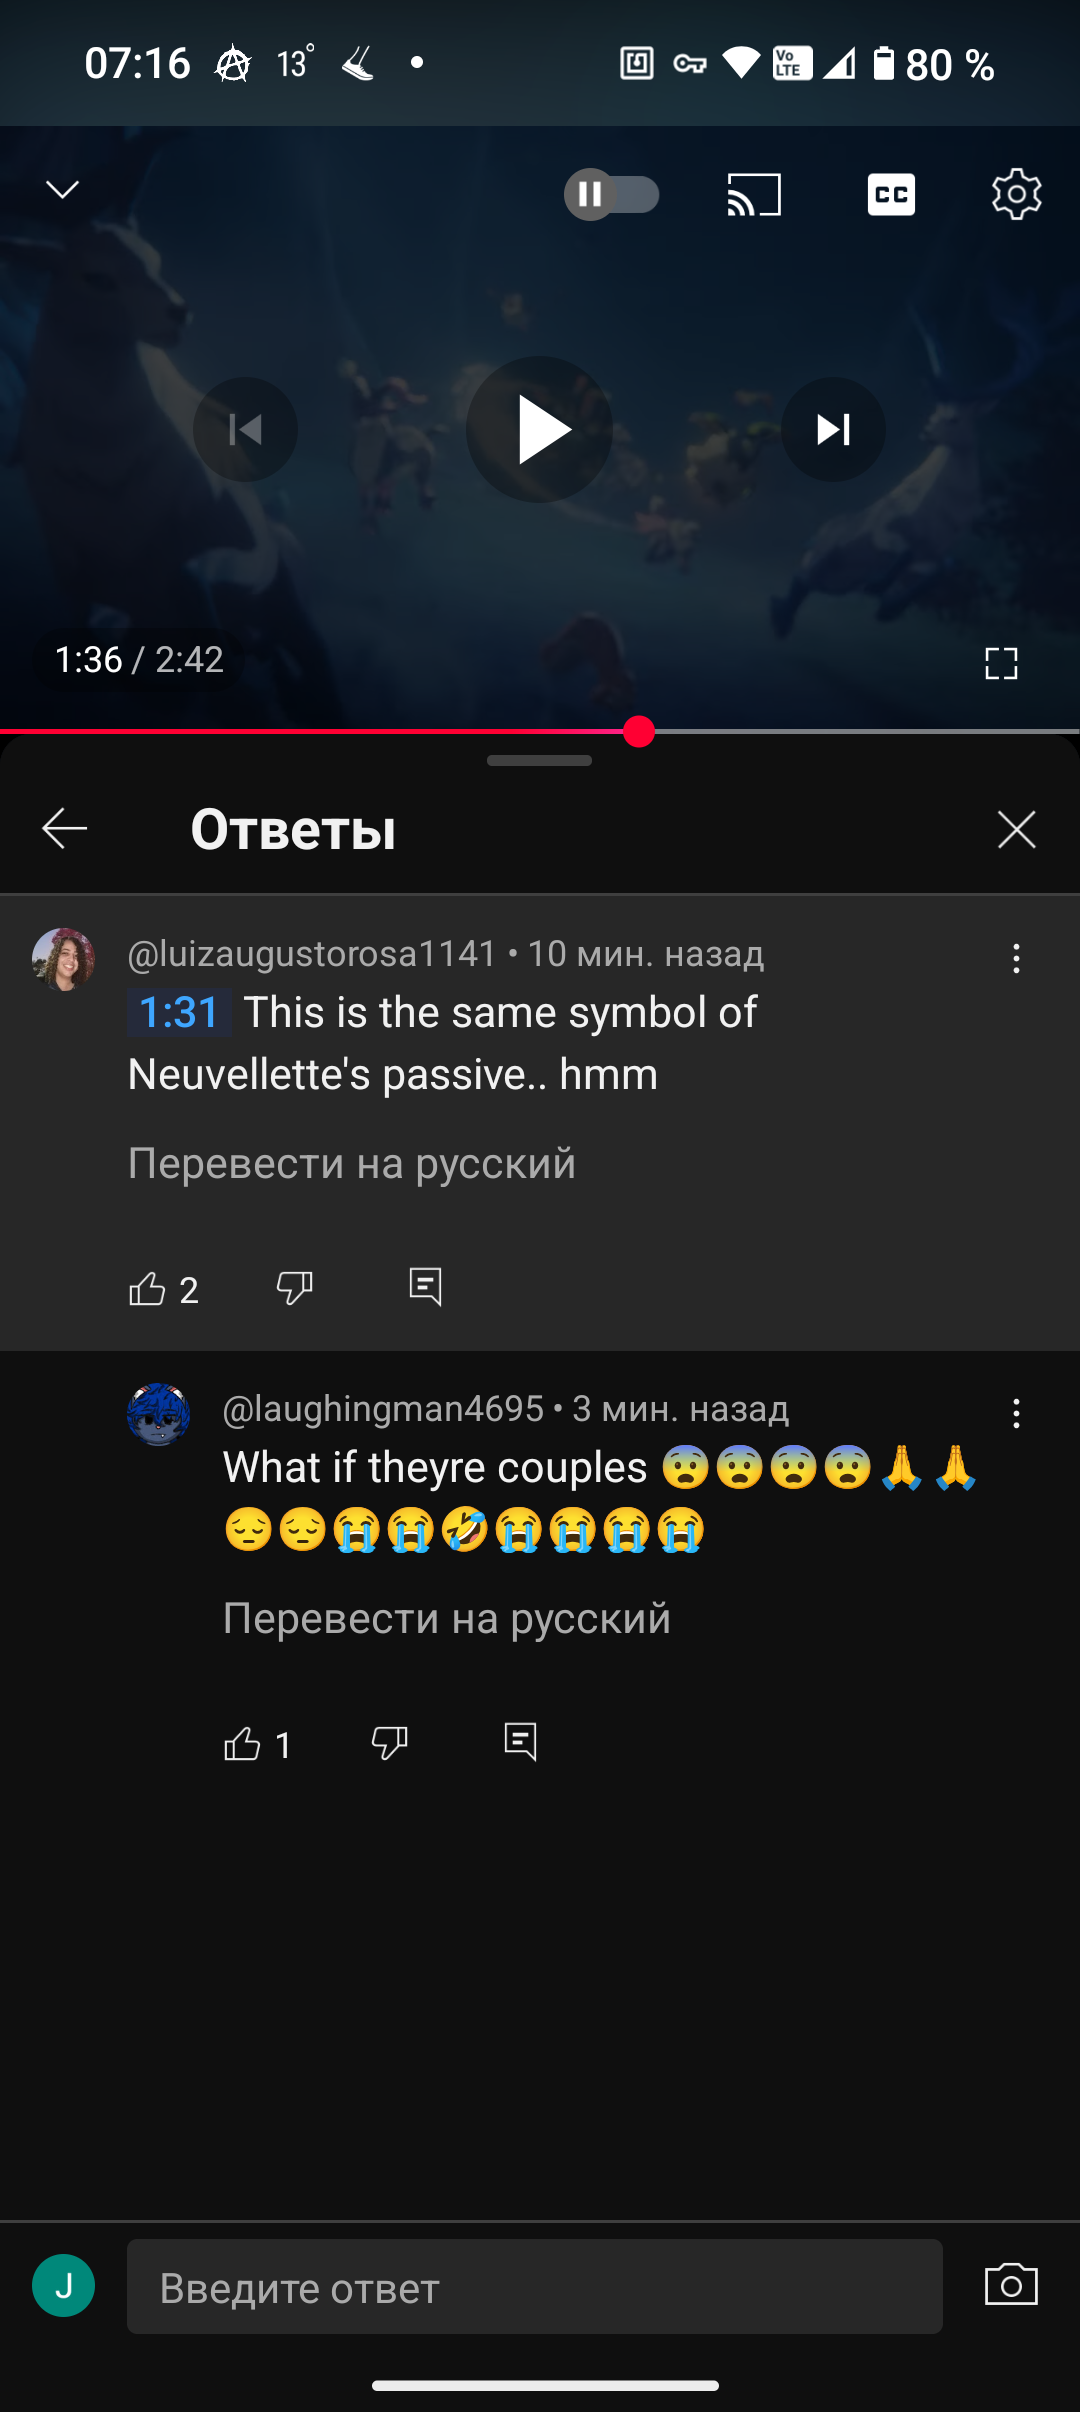Collapse the video player with chevron
Viewport: 1080px width, 2412px height.
pyautogui.click(x=63, y=189)
